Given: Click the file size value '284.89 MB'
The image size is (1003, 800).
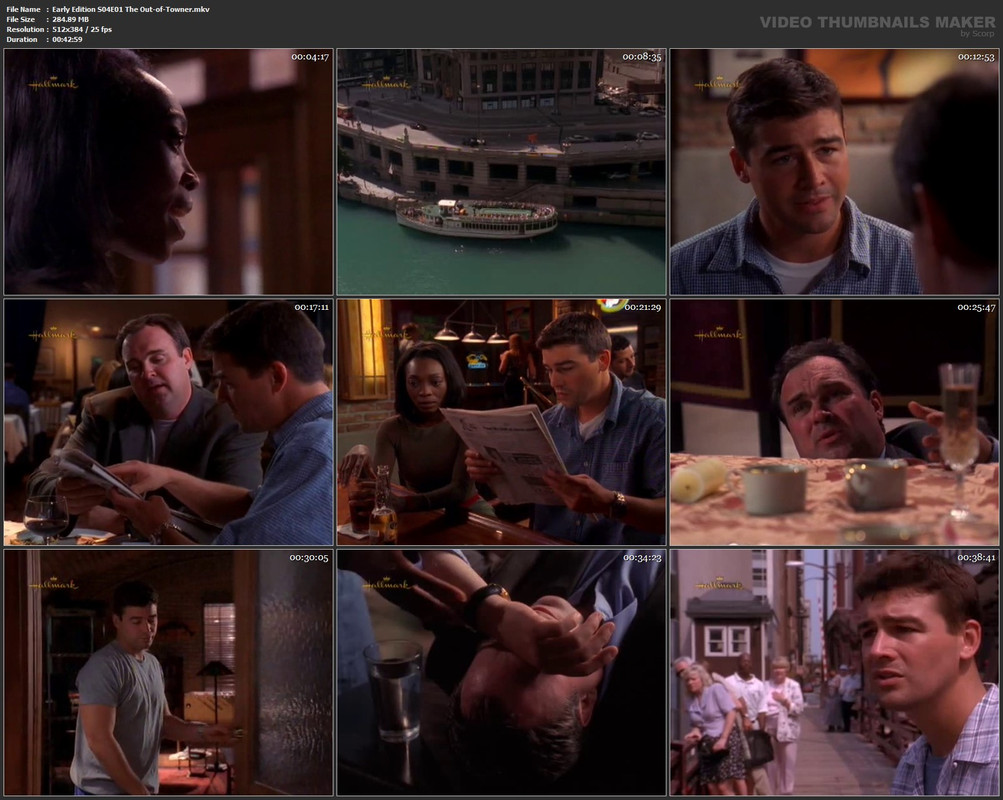Looking at the screenshot, I should (70, 19).
